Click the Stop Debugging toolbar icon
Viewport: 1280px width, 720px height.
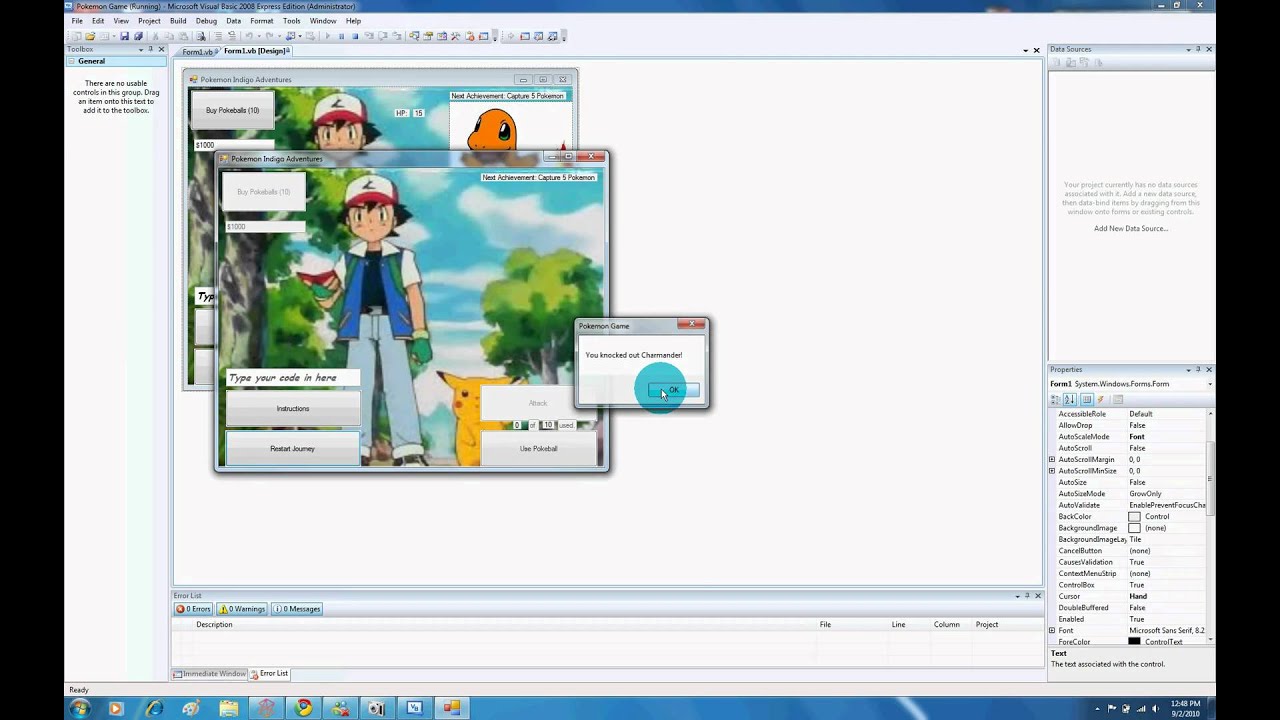355,36
